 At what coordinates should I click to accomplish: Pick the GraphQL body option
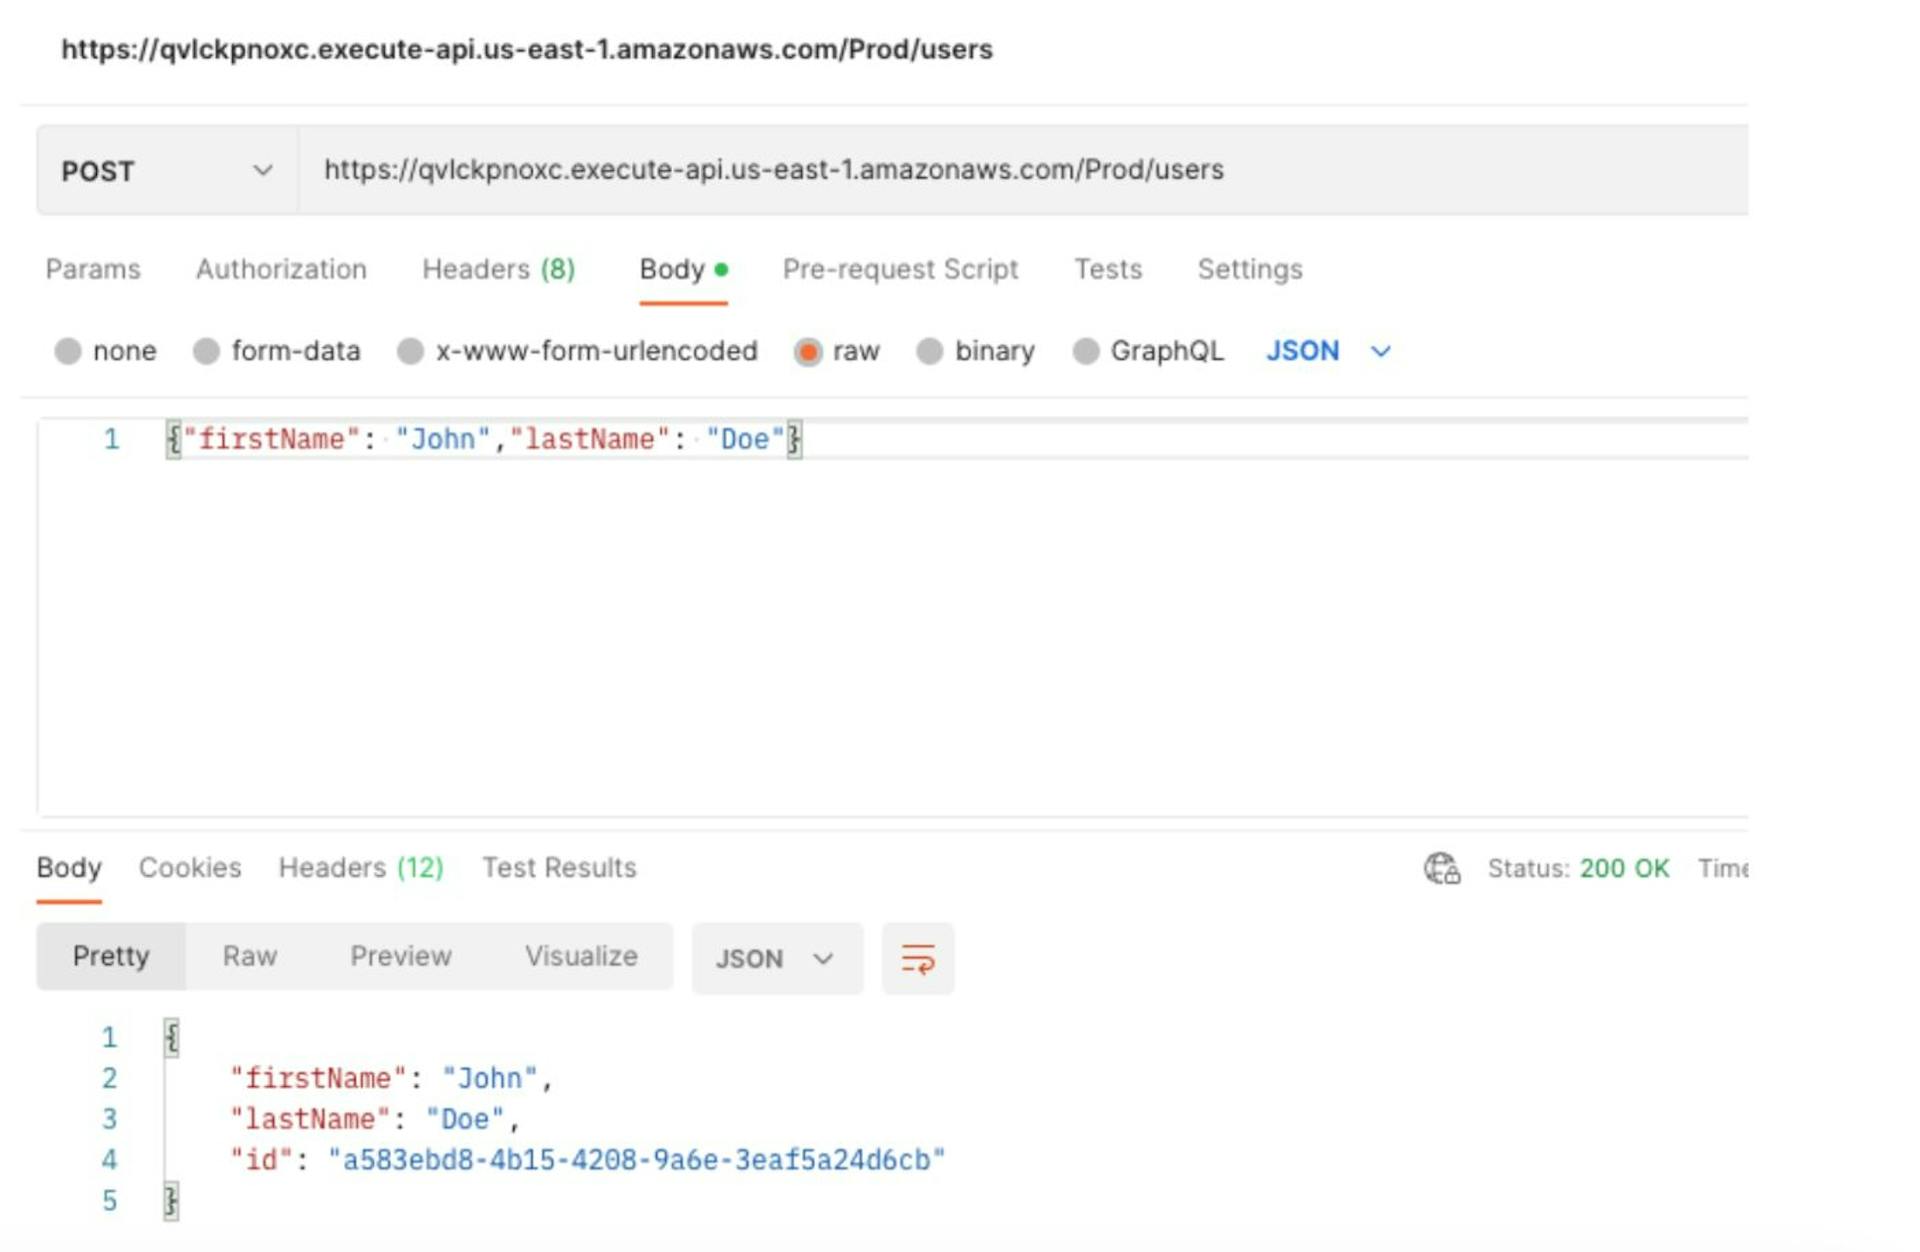1086,351
